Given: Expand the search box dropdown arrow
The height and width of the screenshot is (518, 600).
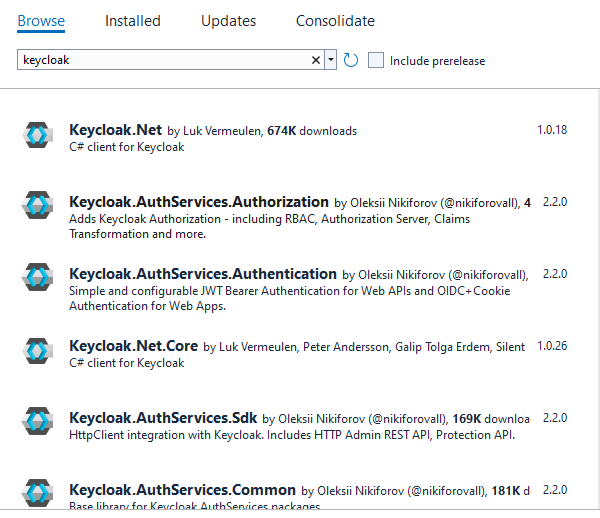Looking at the screenshot, I should click(x=331, y=60).
